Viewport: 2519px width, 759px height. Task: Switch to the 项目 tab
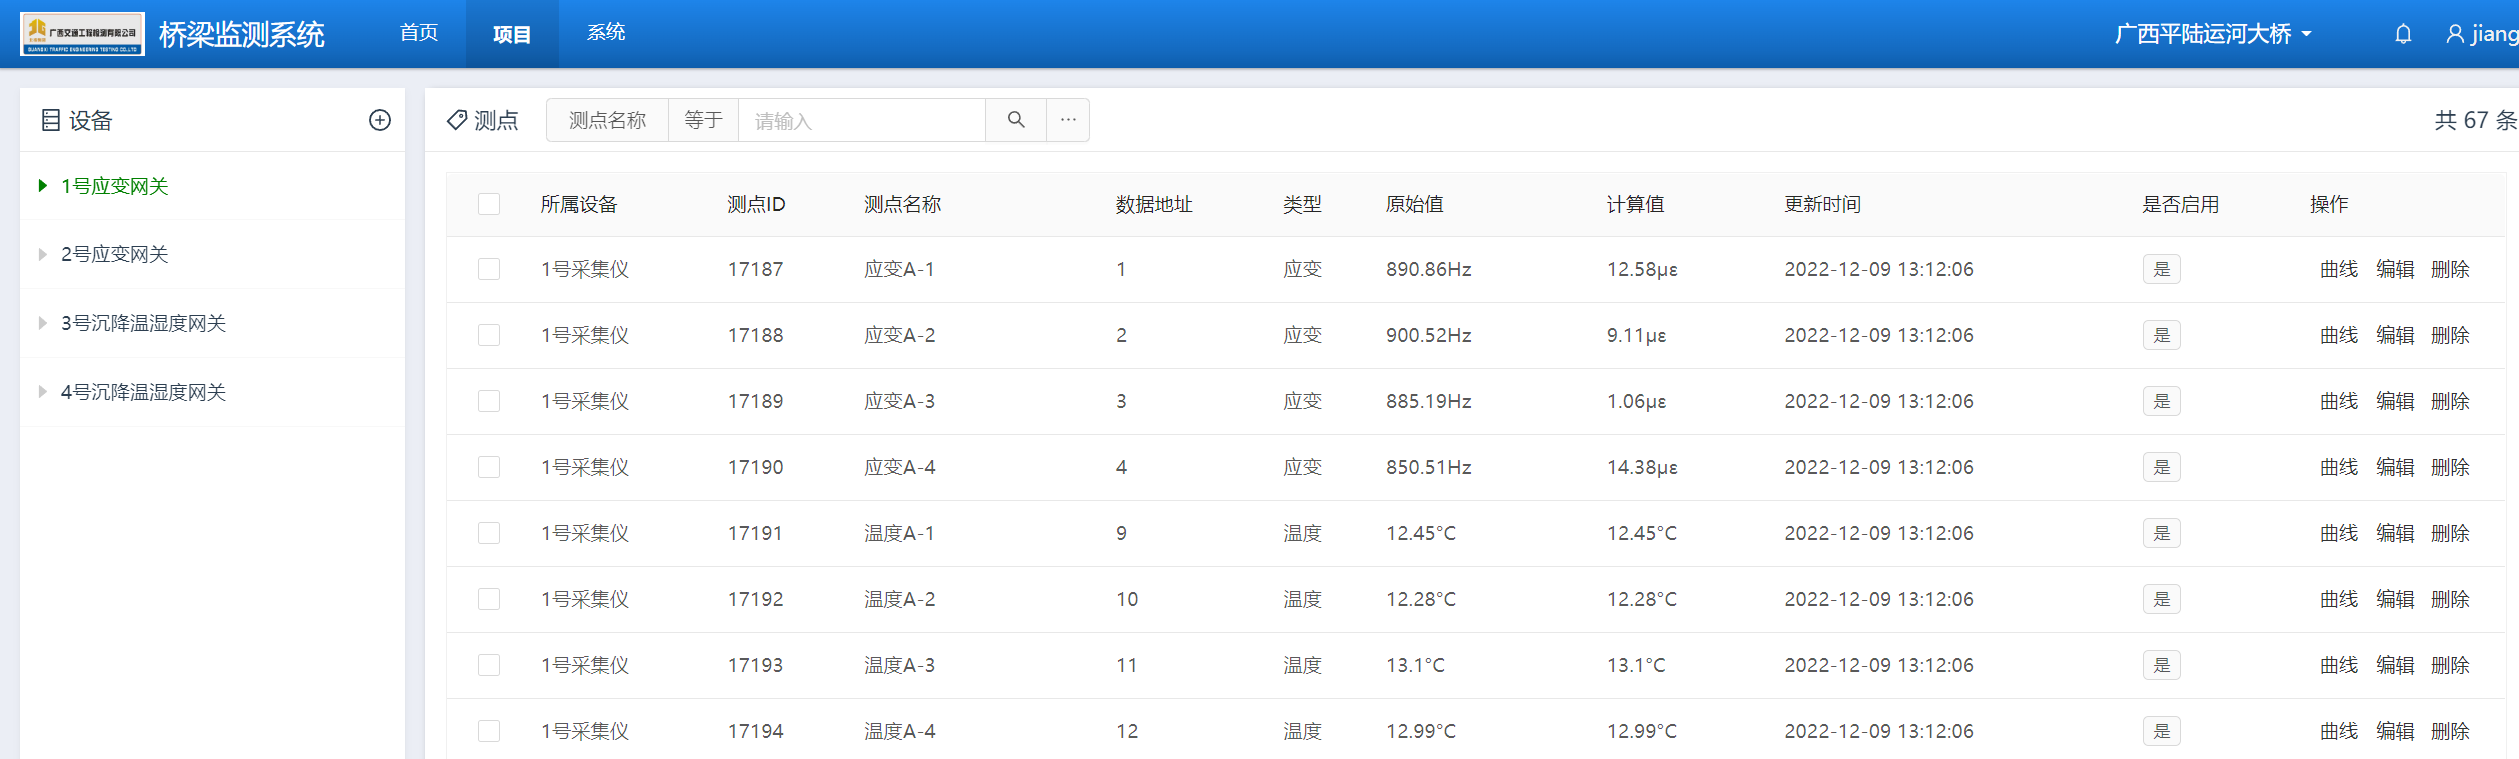coord(512,34)
